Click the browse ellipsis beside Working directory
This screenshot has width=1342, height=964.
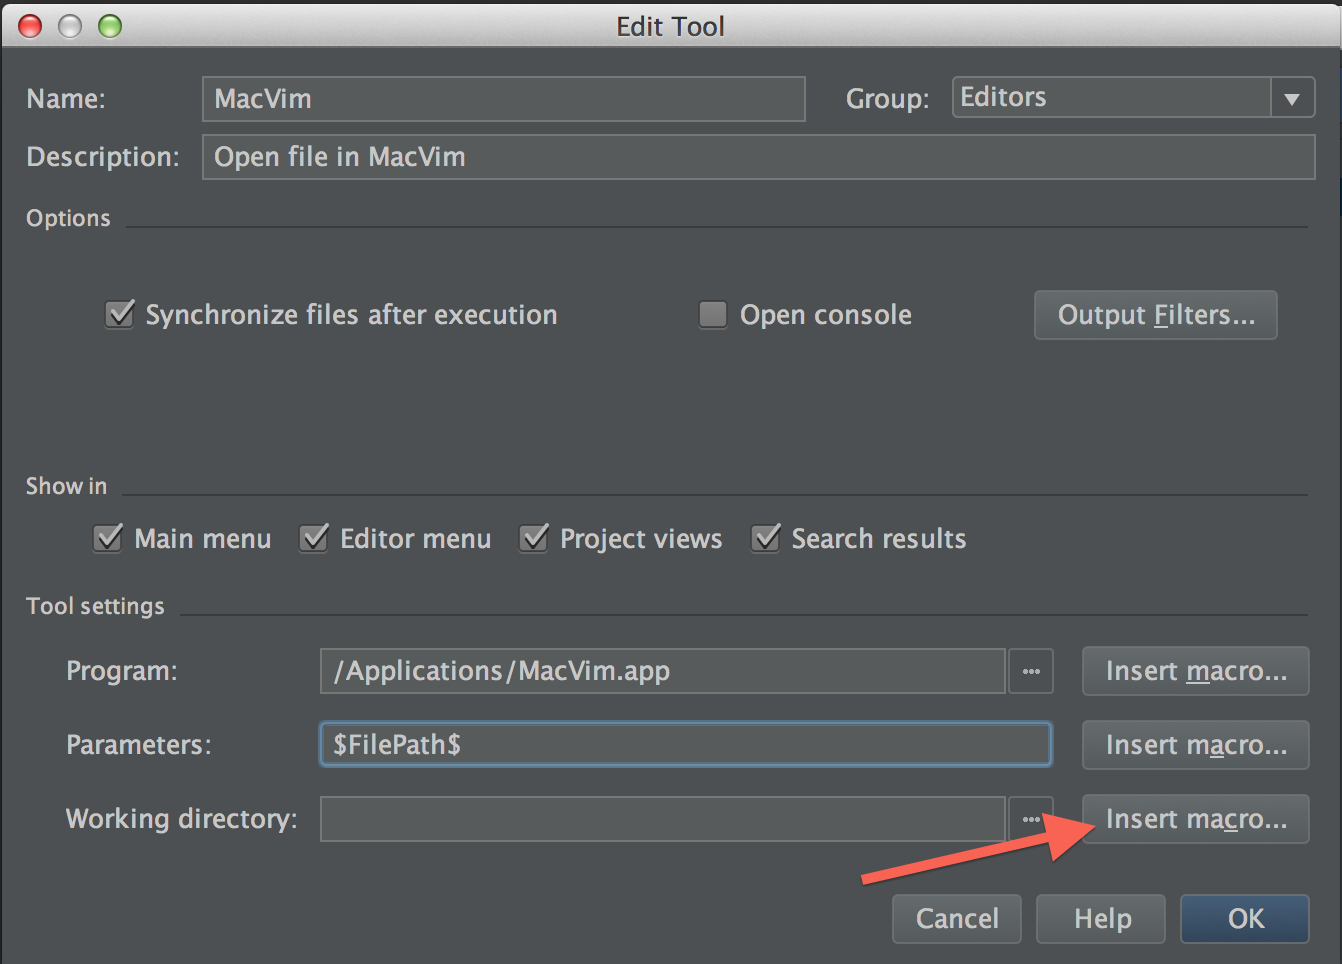1031,819
